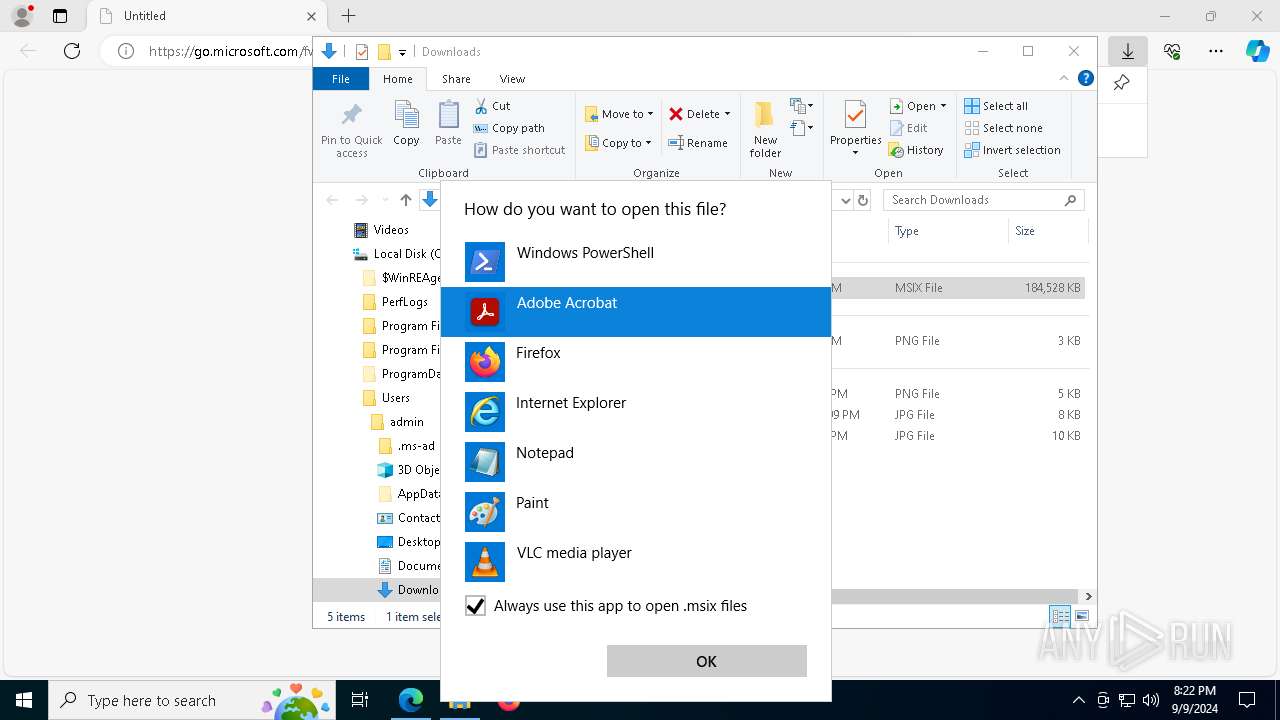Select Videos in navigation tree
This screenshot has height=720, width=1280.
(381, 230)
